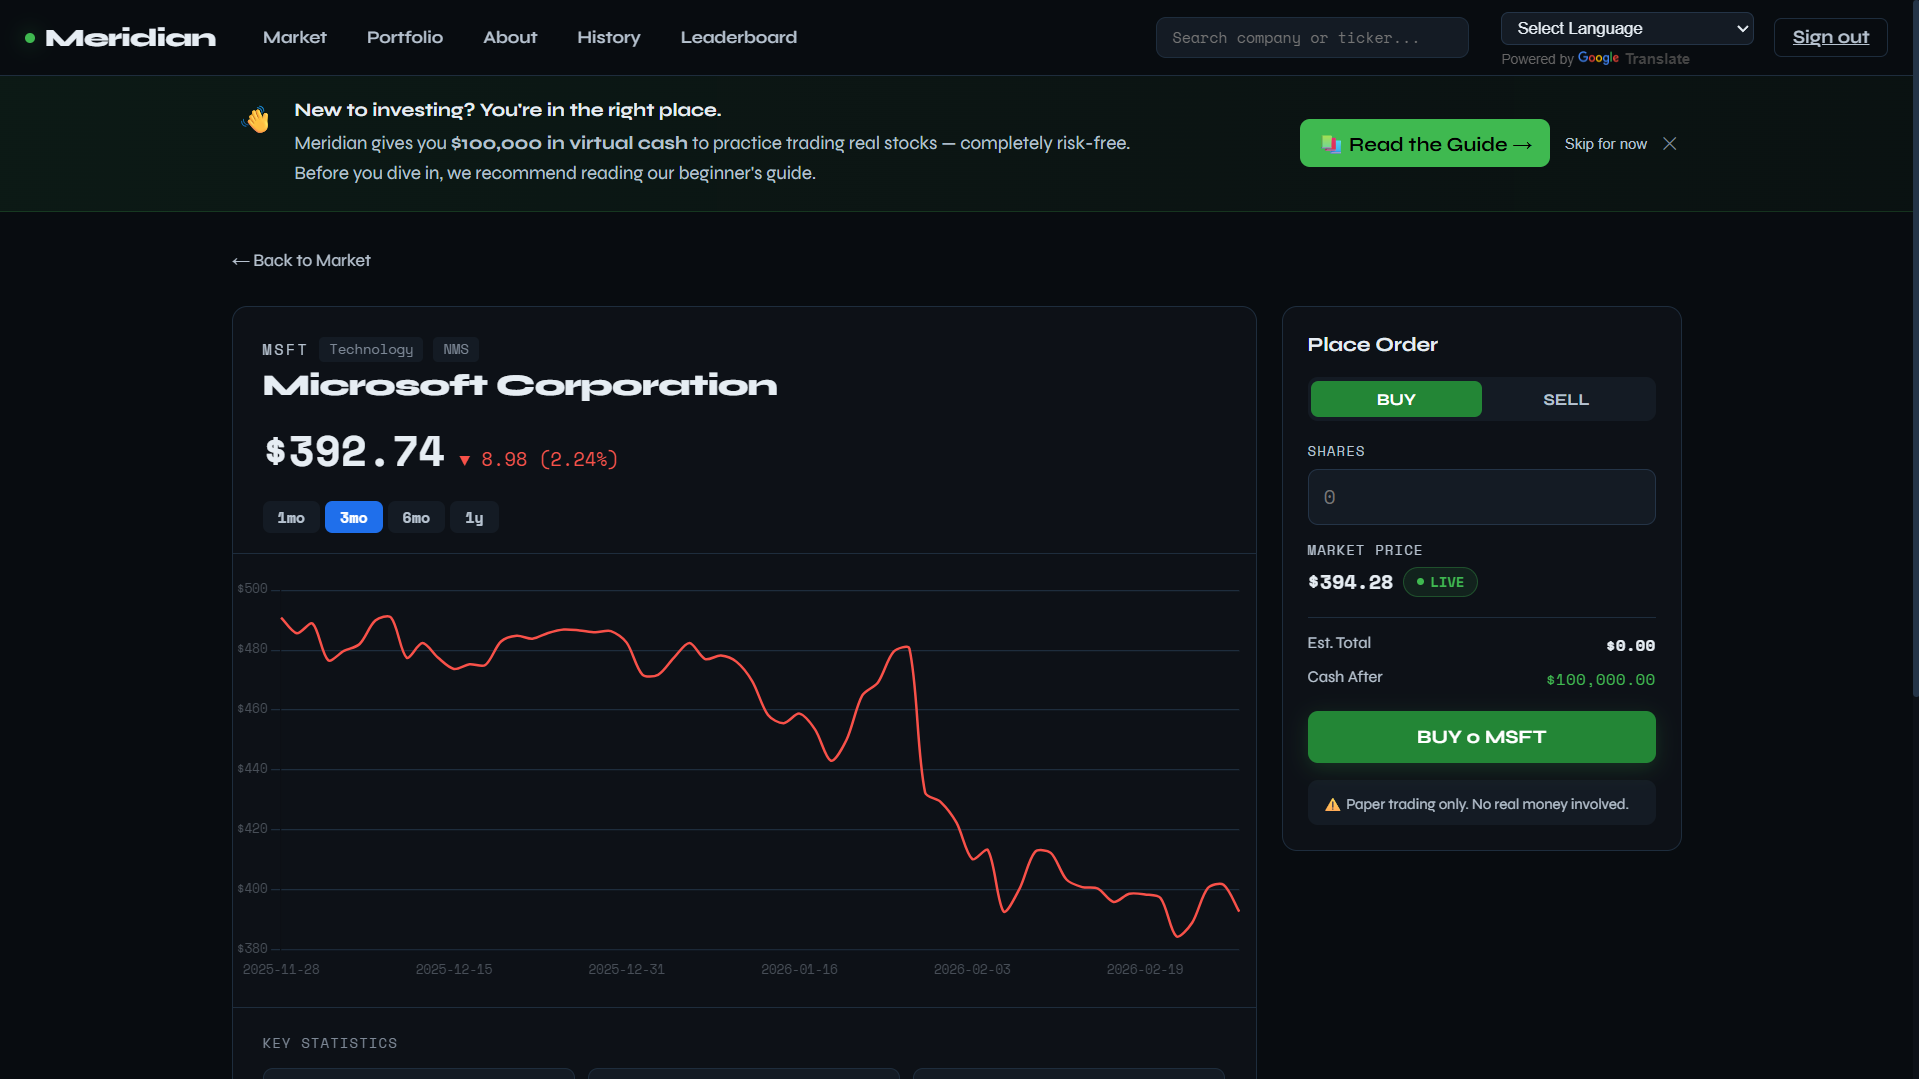This screenshot has height=1079, width=1919.
Task: Click the 8.98 (2.24%) change text
Action: [x=549, y=459]
